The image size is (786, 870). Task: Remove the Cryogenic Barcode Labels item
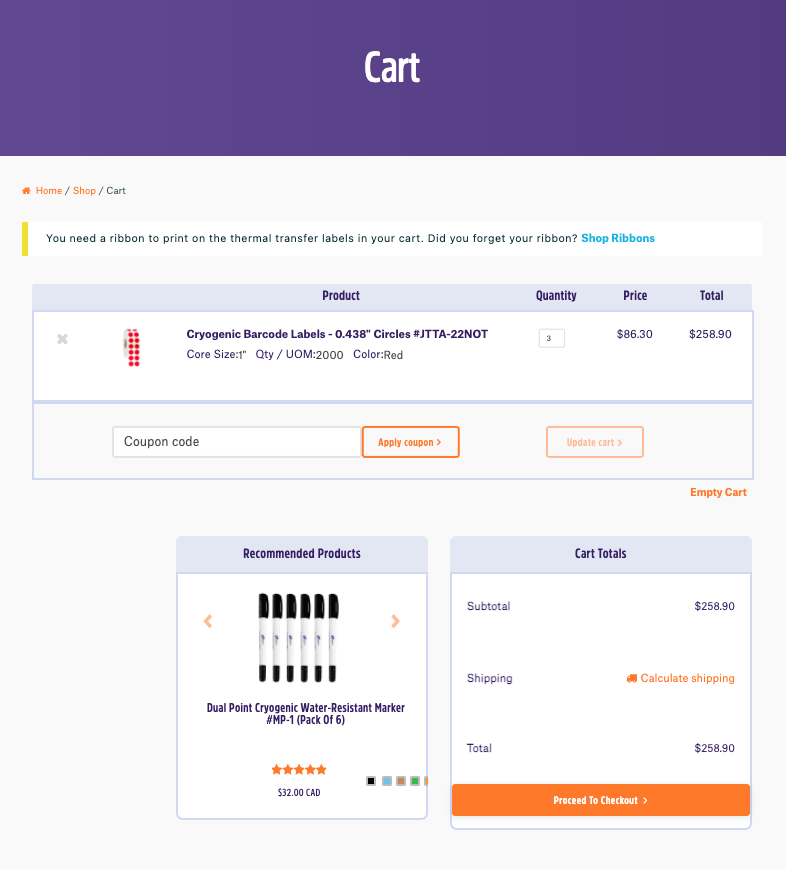(62, 338)
